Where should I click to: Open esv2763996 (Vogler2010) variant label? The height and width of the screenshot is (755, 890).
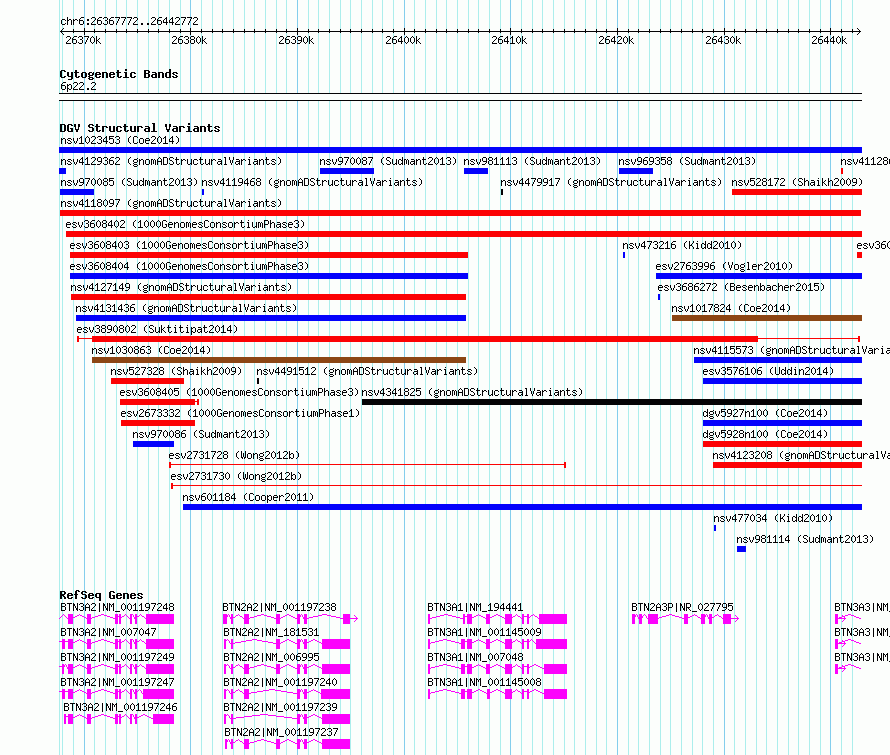tap(724, 266)
